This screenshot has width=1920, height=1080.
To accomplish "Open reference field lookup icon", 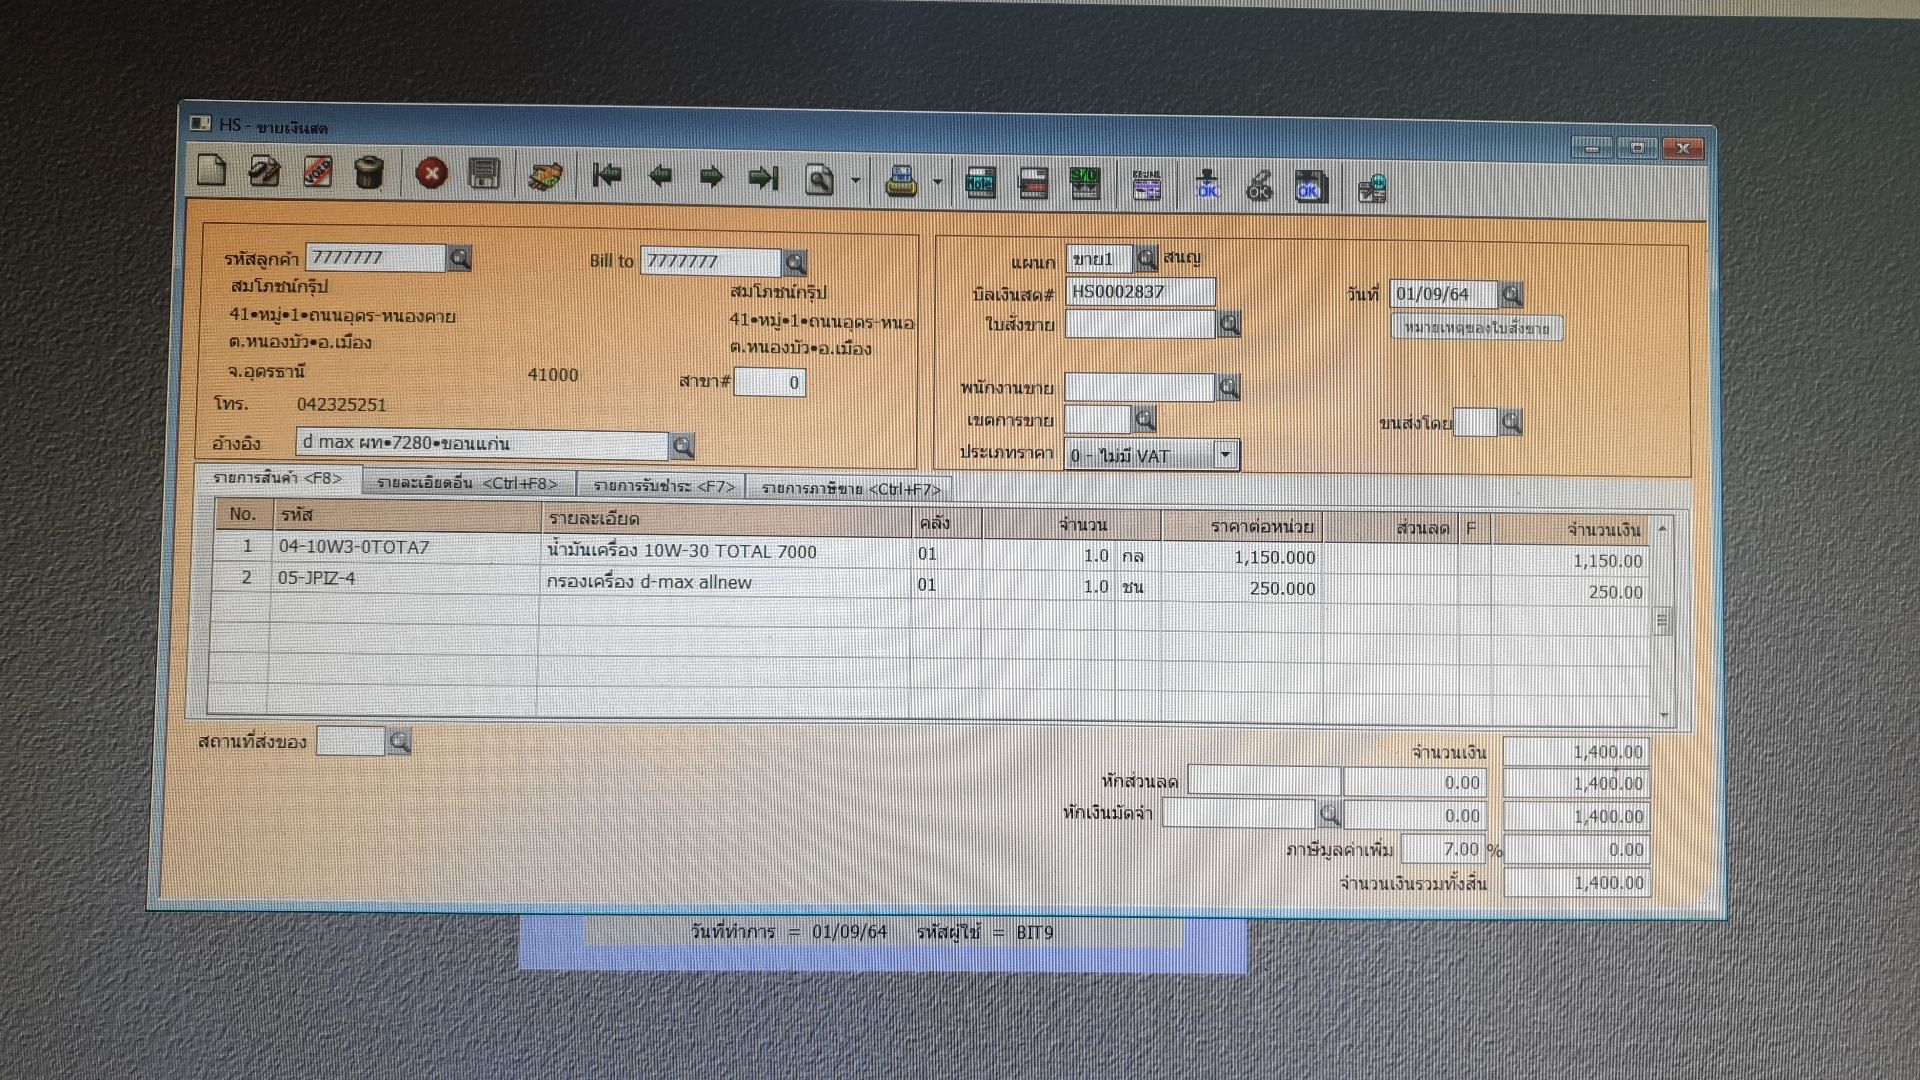I will (x=682, y=446).
